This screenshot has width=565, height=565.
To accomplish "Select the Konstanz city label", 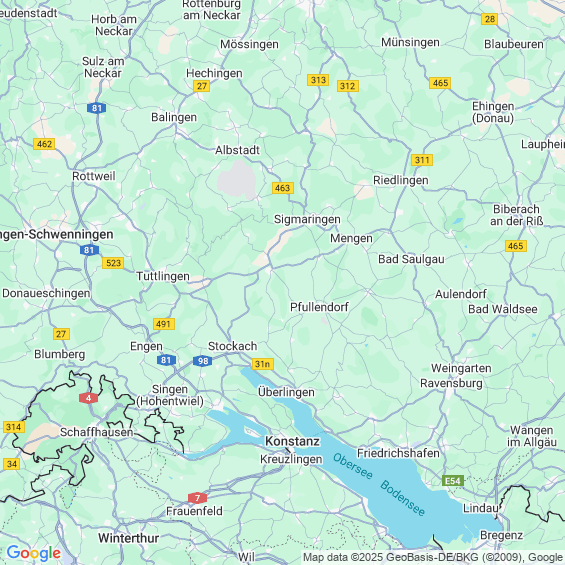I will [x=292, y=441].
